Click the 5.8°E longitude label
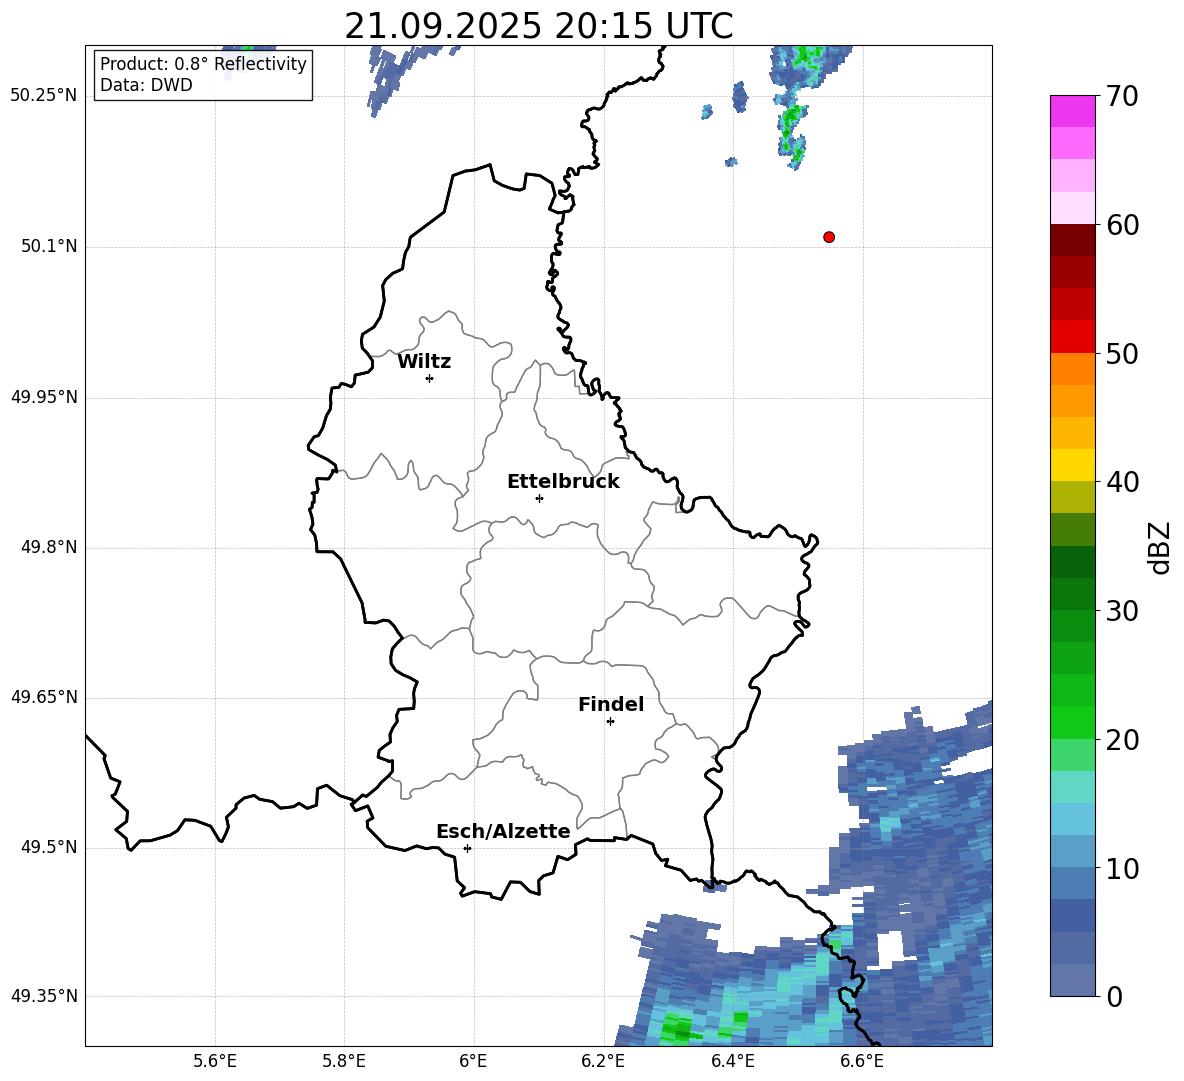The height and width of the screenshot is (1081, 1184). 344,1061
